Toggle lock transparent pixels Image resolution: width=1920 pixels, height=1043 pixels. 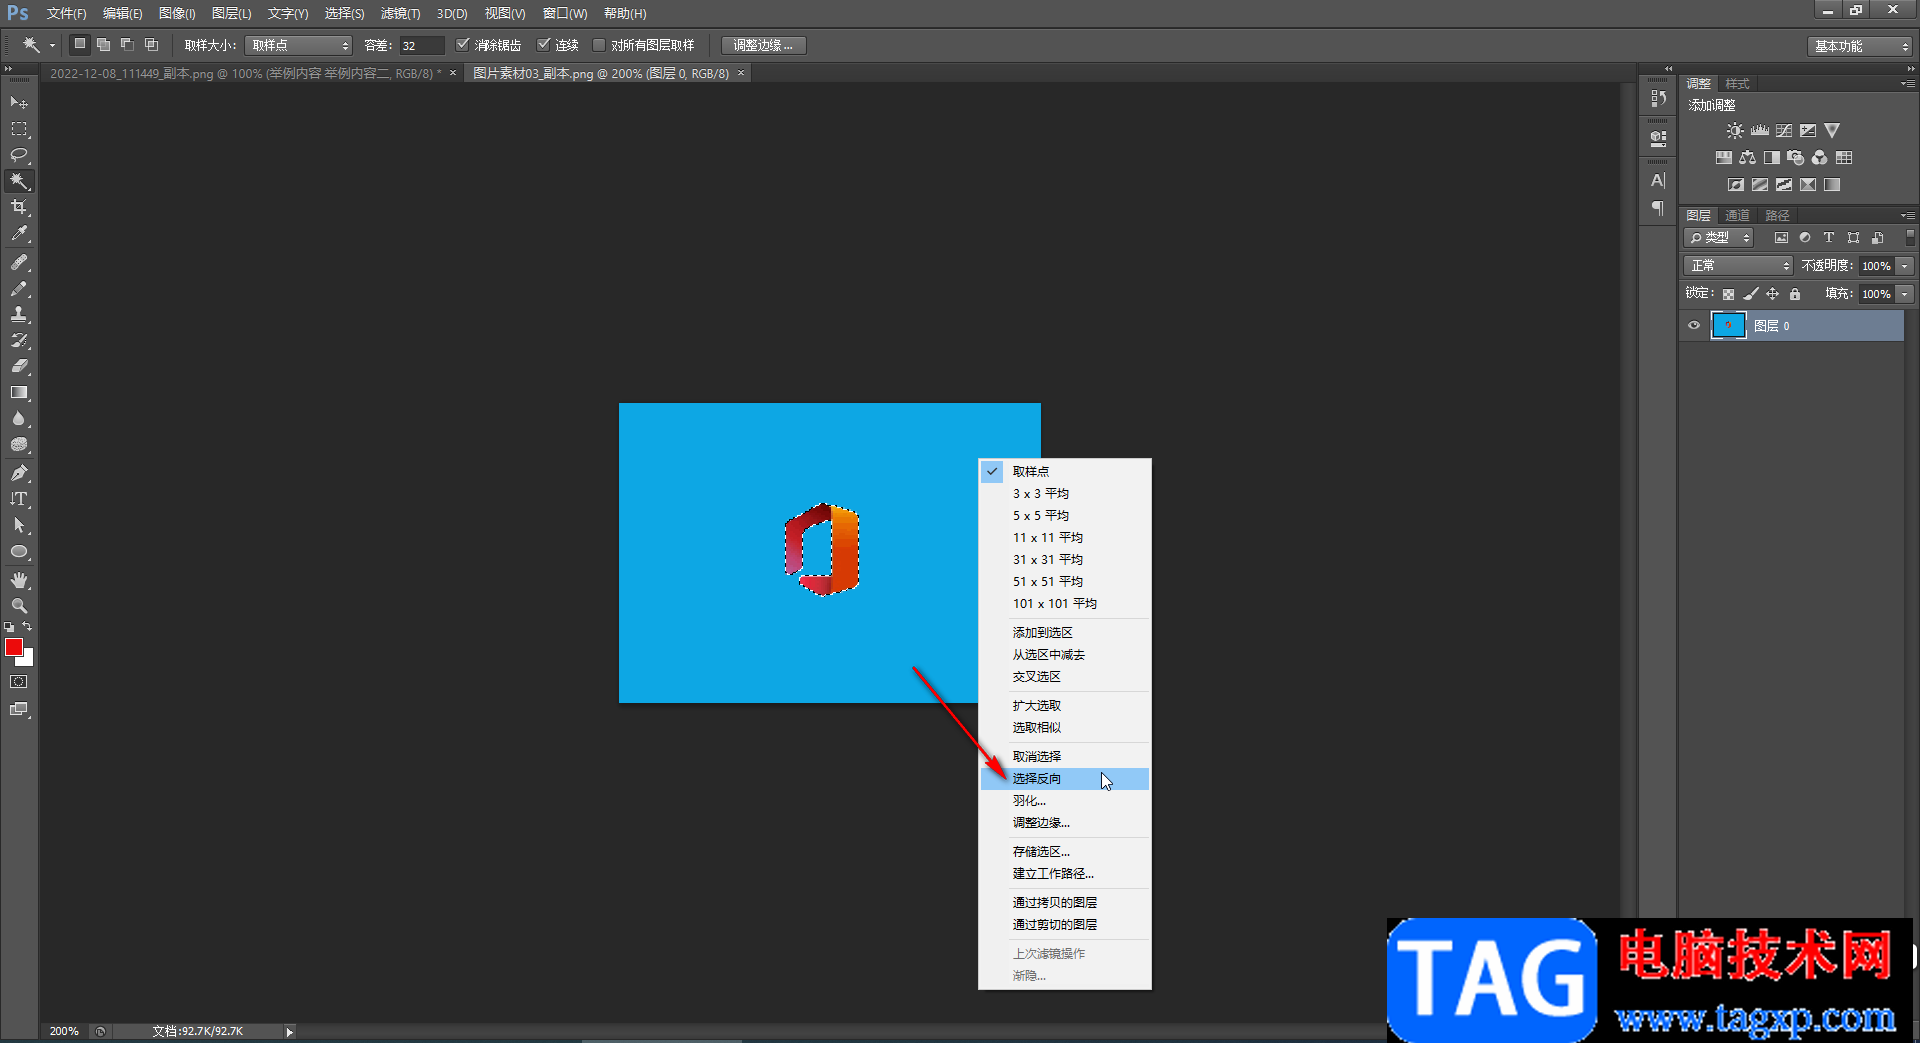tap(1728, 294)
